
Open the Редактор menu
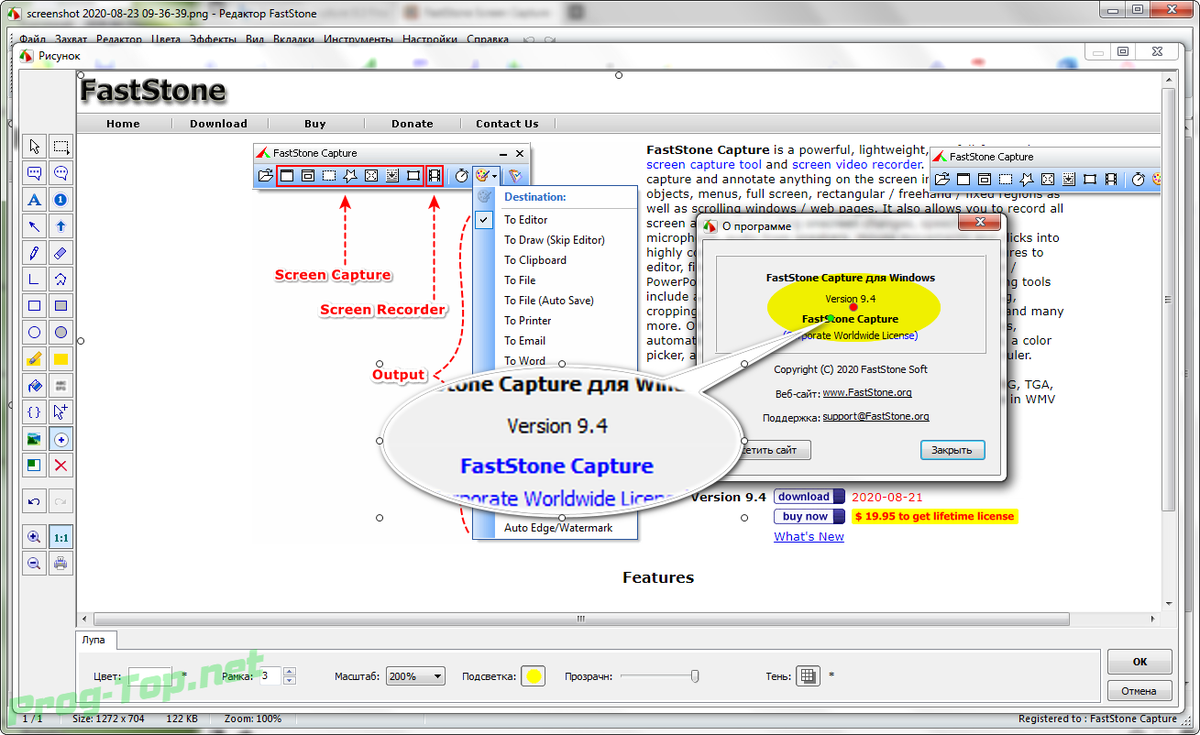click(x=120, y=40)
